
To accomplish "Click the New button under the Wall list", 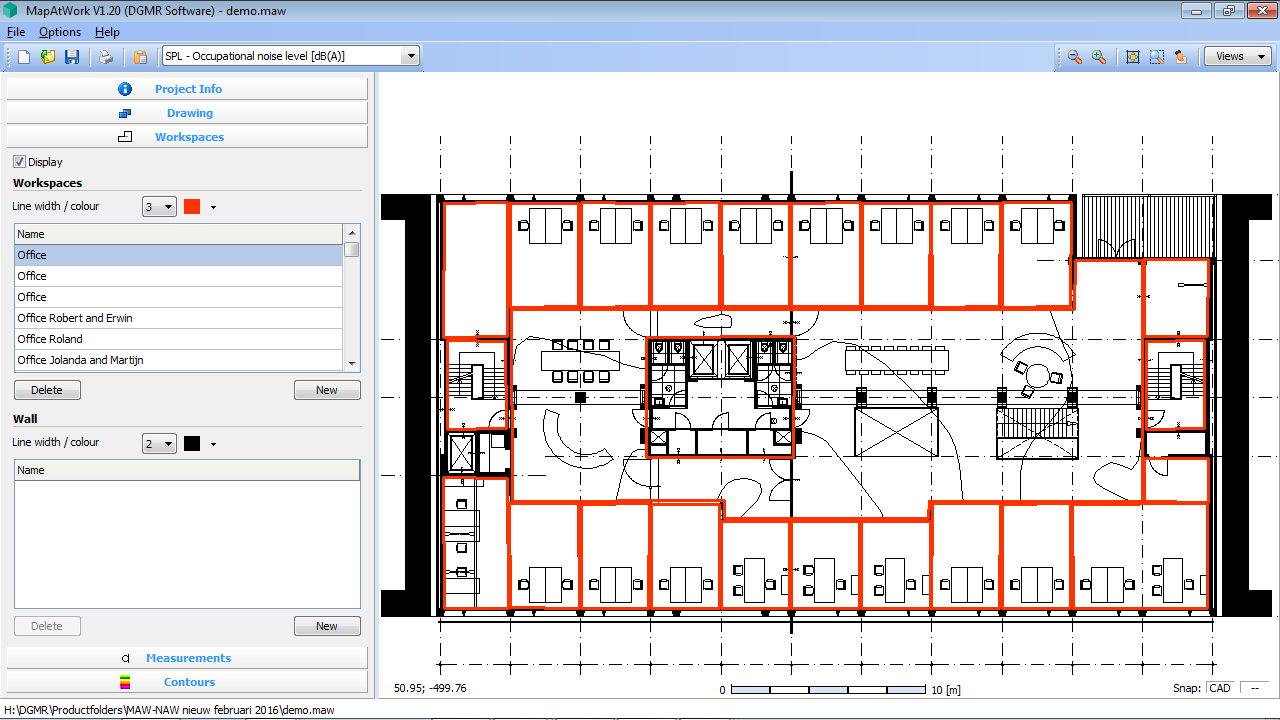I will tap(327, 626).
